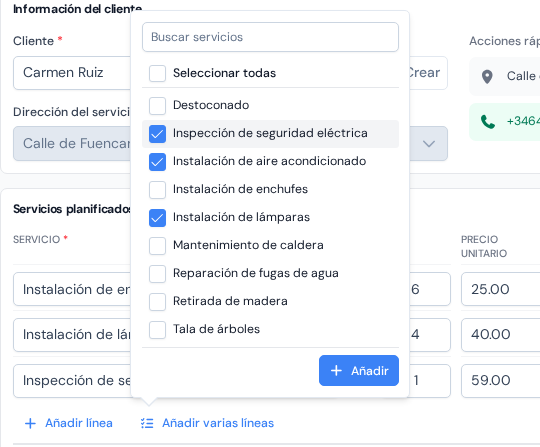
Task: Click the Añadir línea link
Action: (69, 423)
